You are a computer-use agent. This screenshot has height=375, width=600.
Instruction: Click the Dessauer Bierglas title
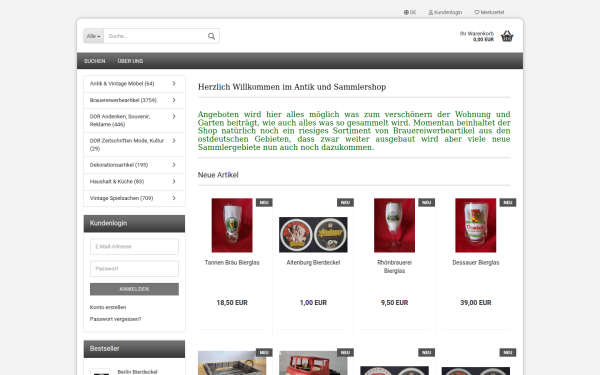(476, 262)
